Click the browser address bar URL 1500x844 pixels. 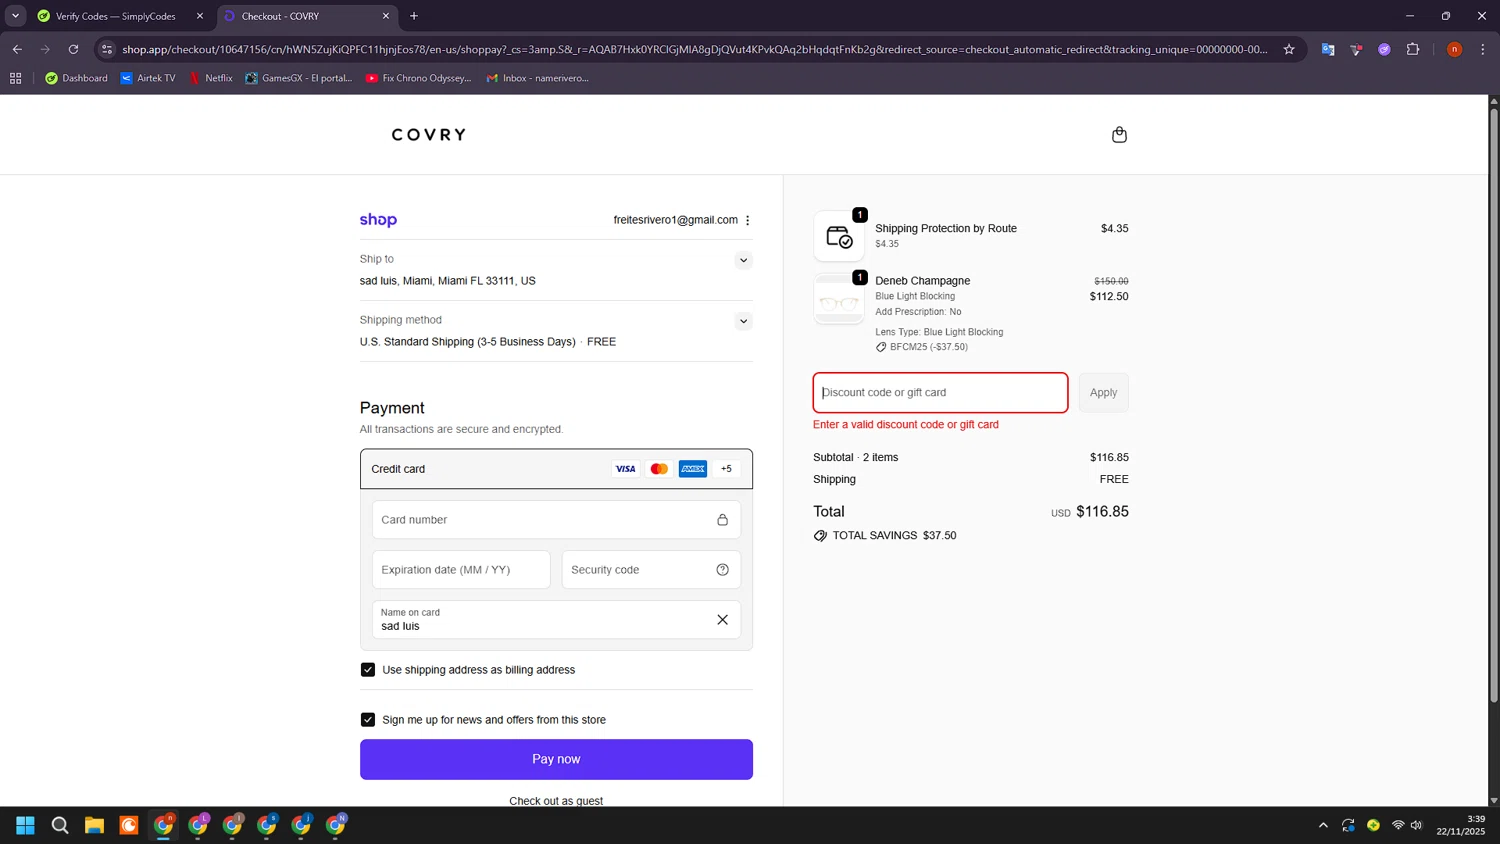pos(695,49)
